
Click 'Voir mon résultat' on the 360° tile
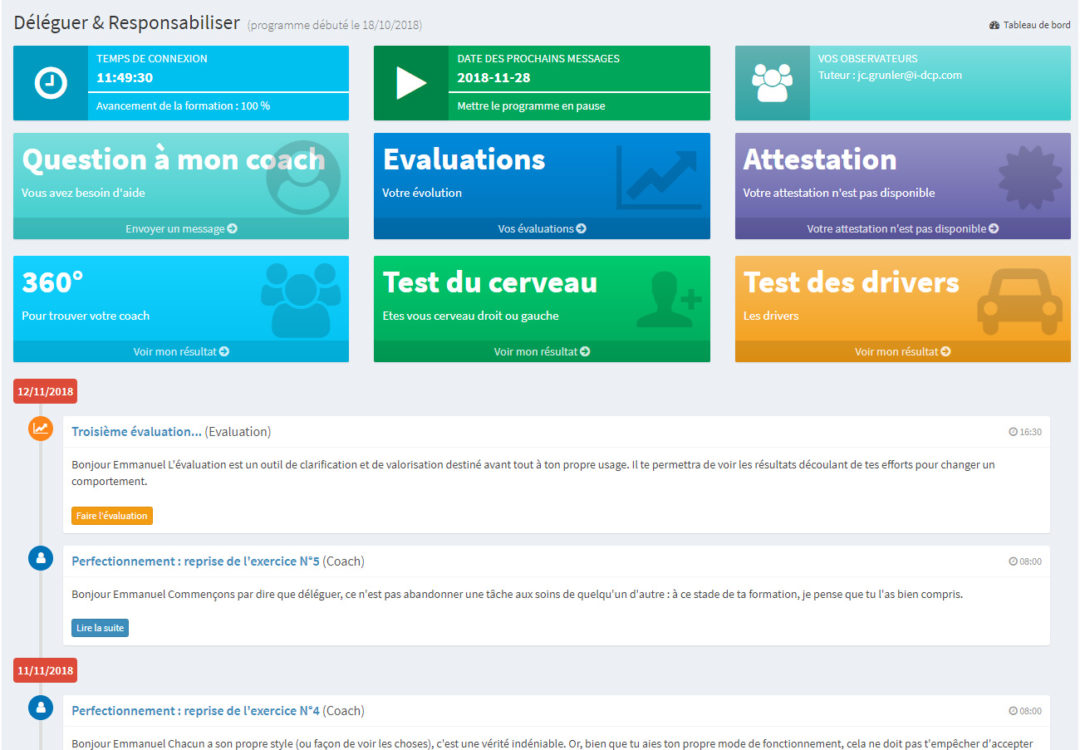tap(180, 351)
